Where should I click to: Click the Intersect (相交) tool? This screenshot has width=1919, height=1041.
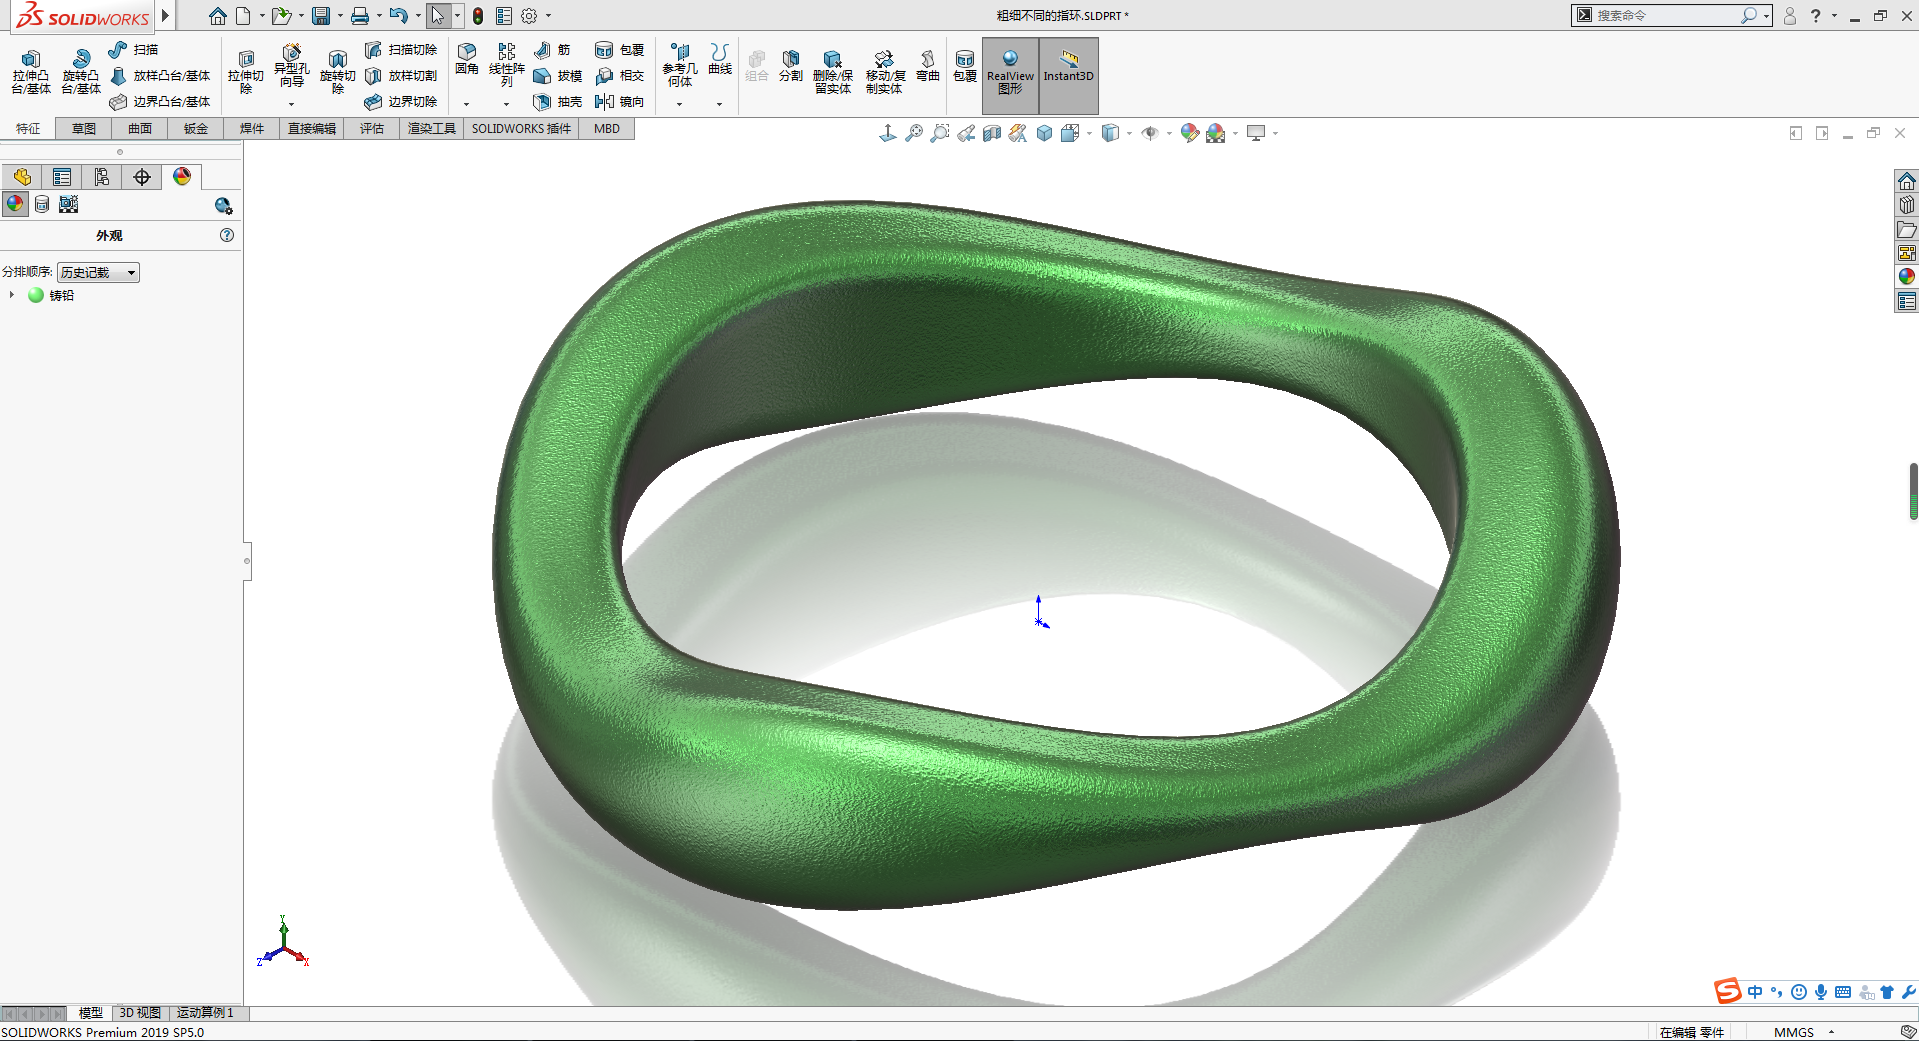coord(619,76)
